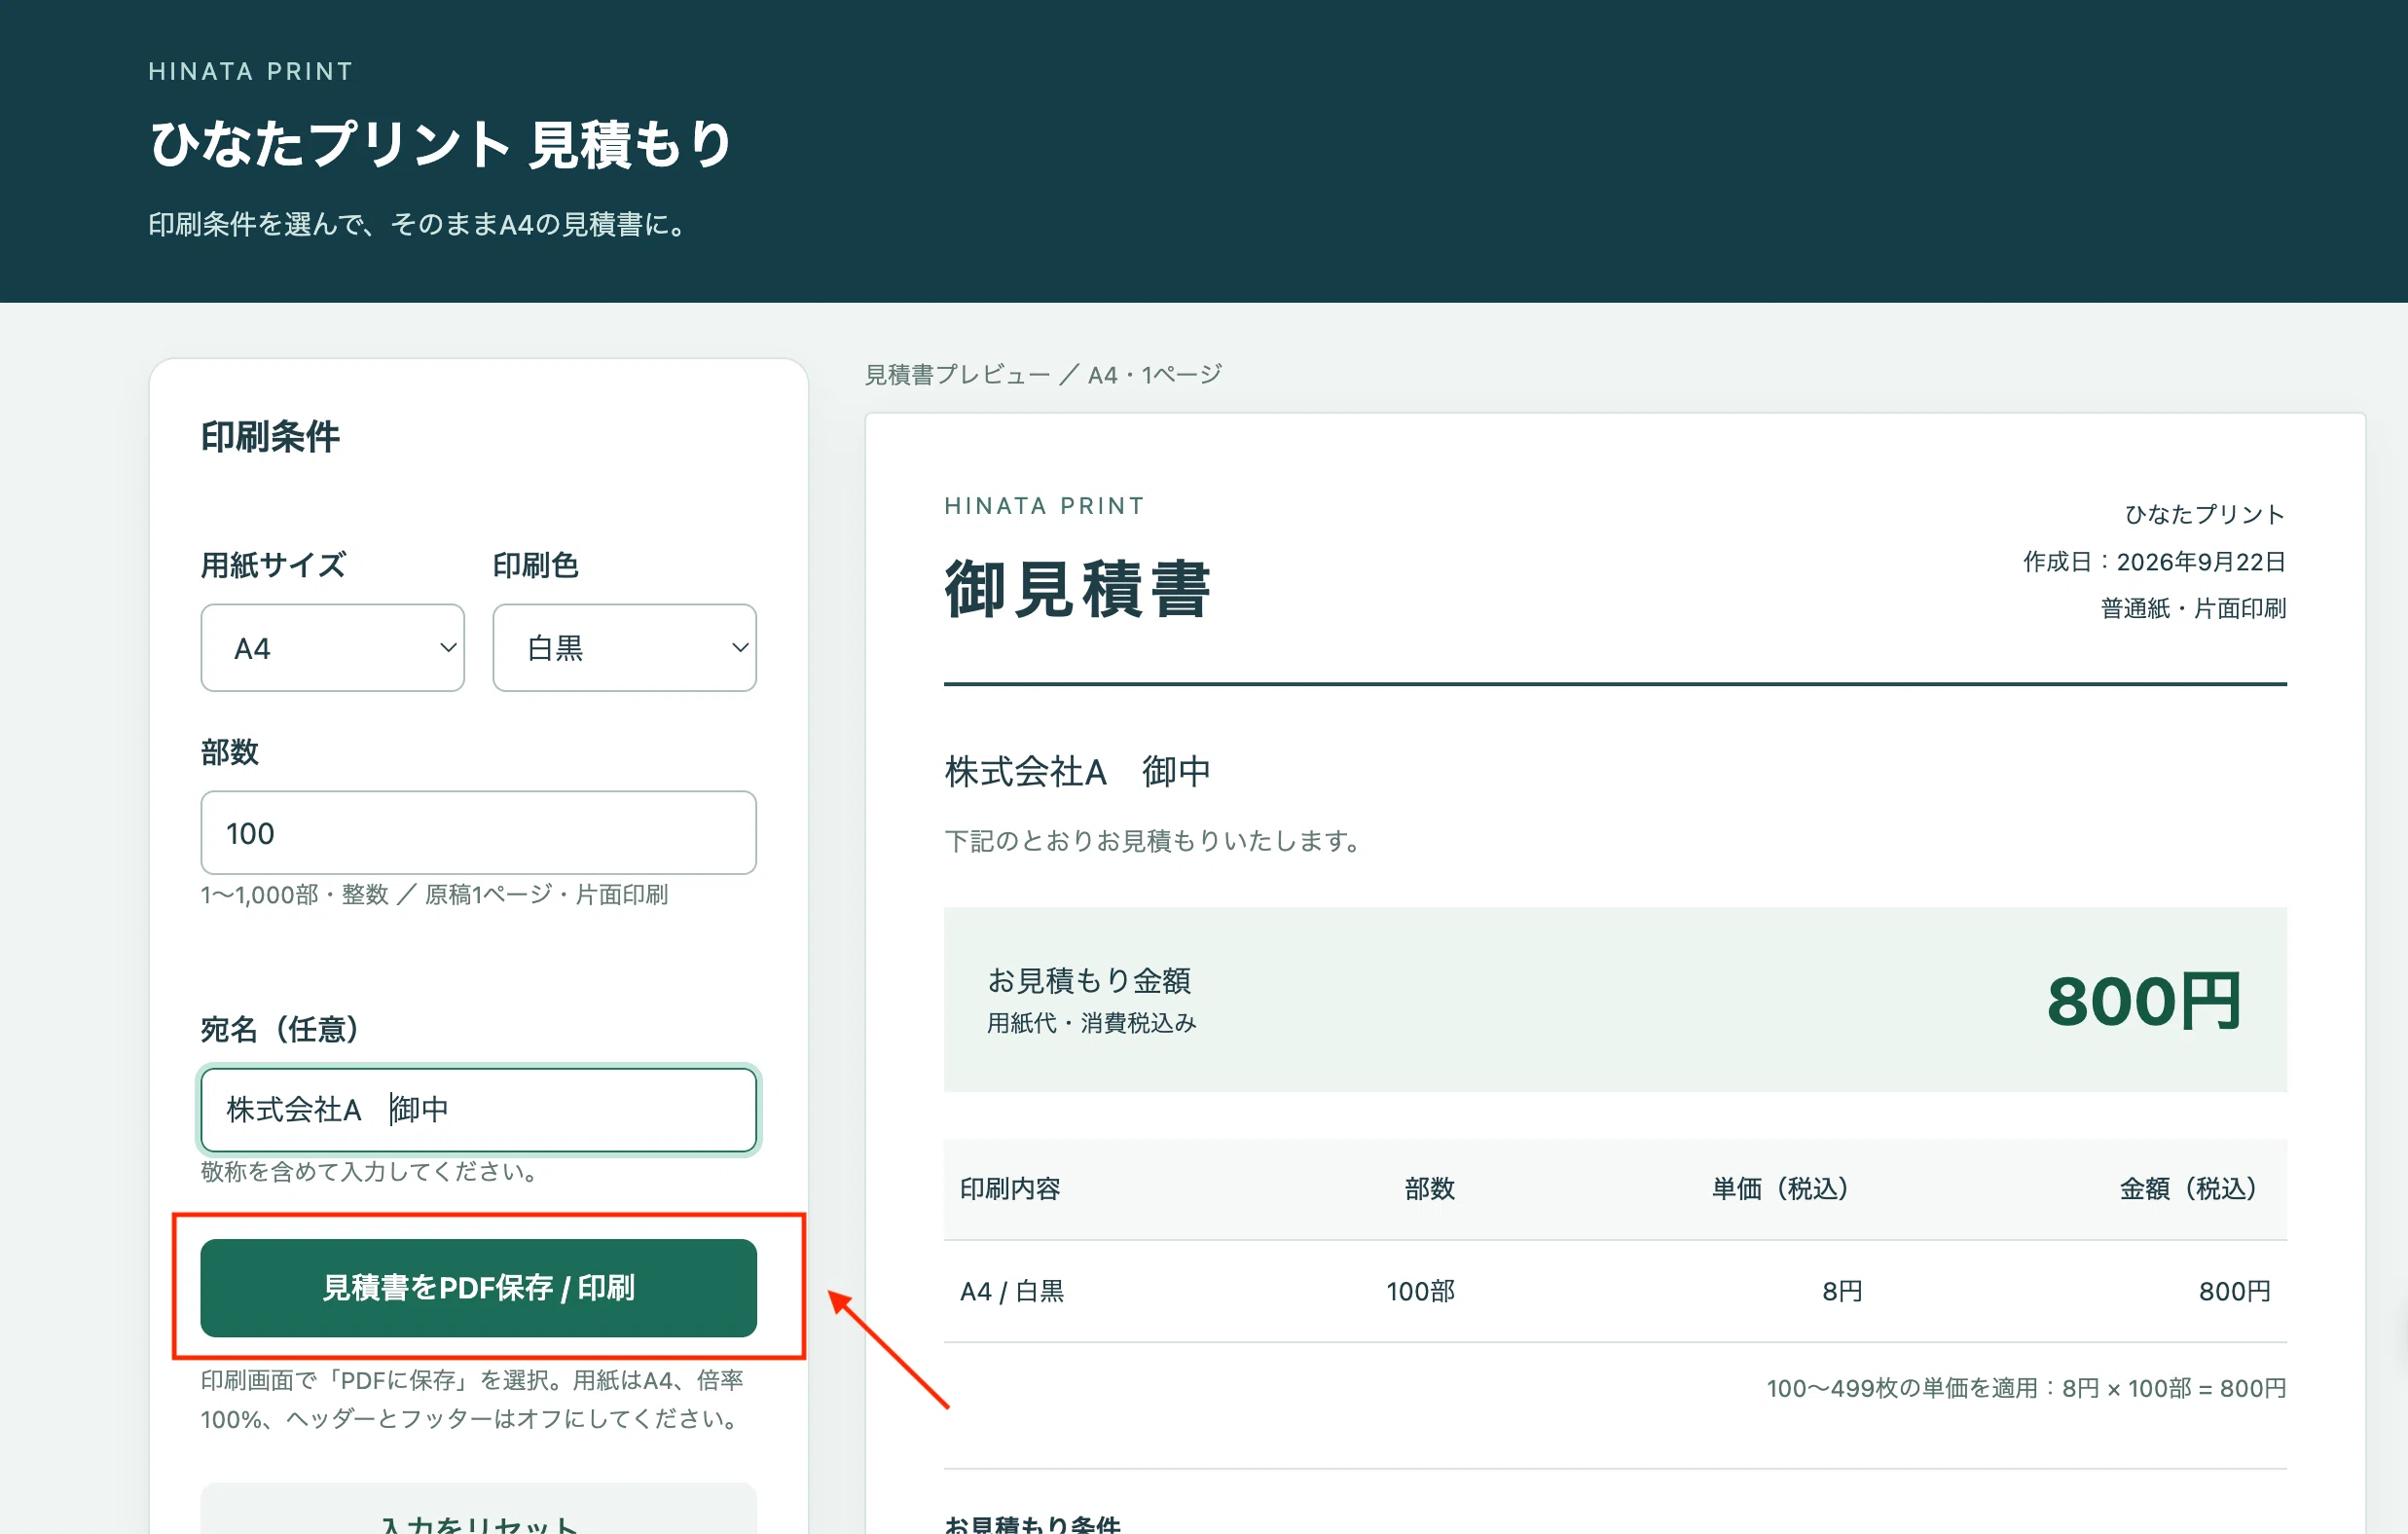Click the 見積書プレビュー／A4・1ページ label

coord(1043,375)
